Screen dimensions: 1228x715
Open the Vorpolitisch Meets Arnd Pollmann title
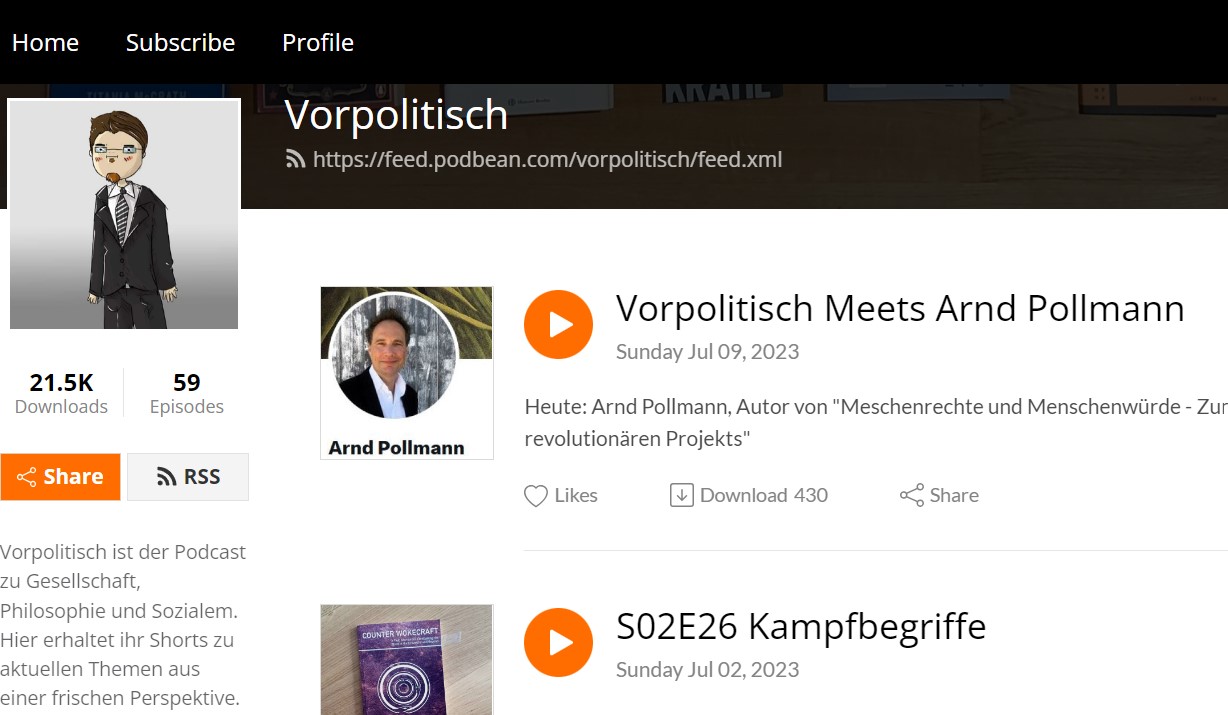point(900,308)
